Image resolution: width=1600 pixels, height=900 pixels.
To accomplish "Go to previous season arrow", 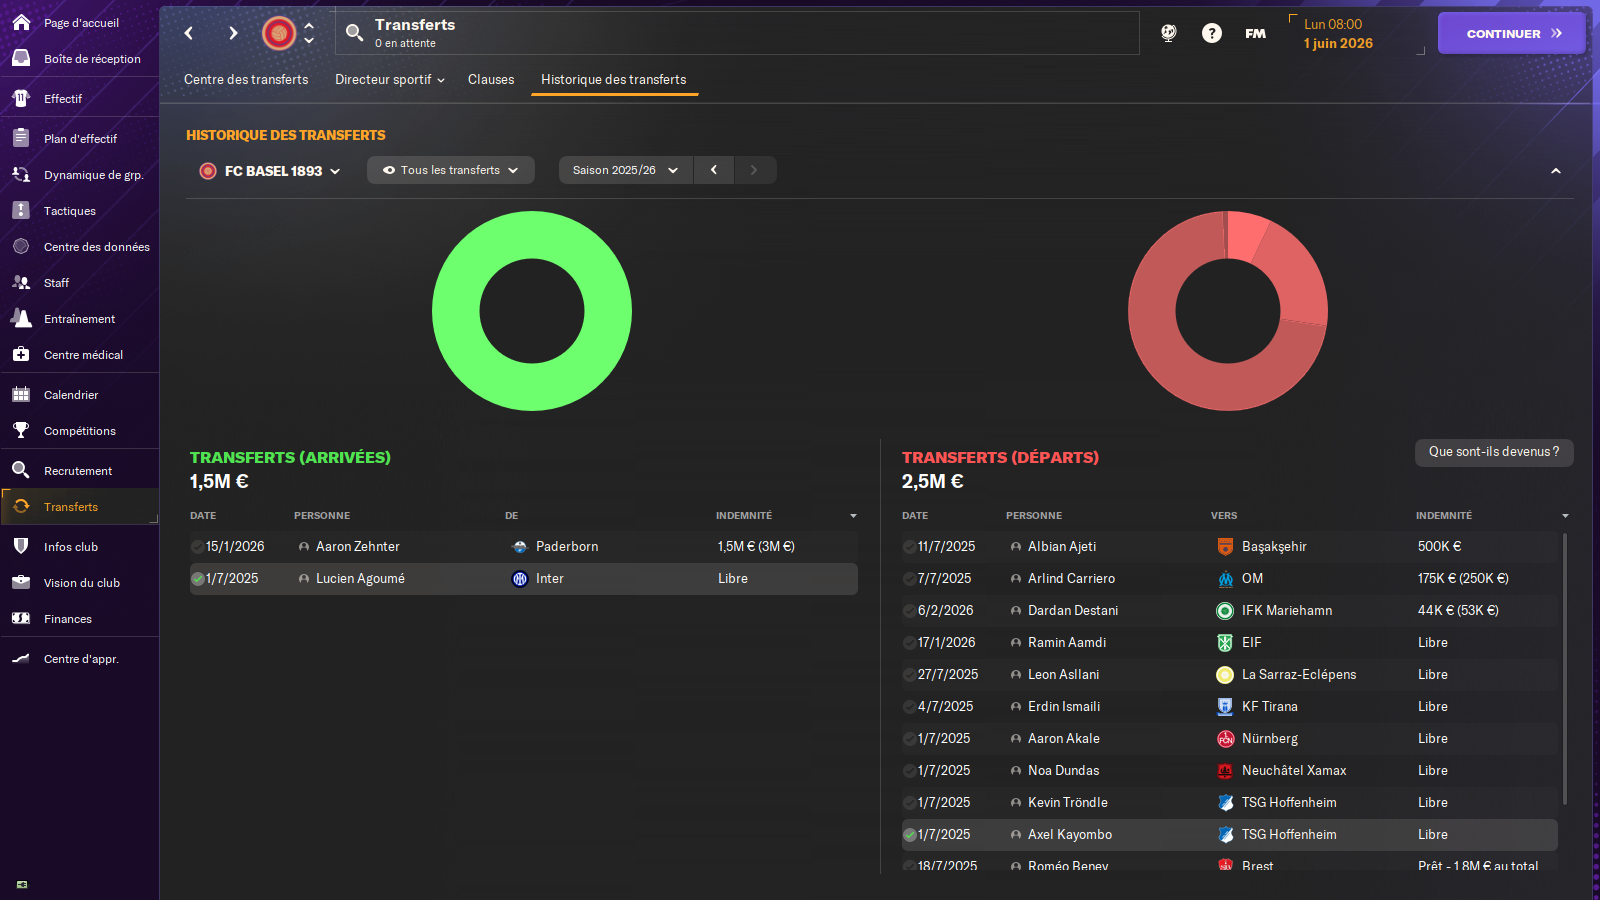I will click(x=714, y=170).
